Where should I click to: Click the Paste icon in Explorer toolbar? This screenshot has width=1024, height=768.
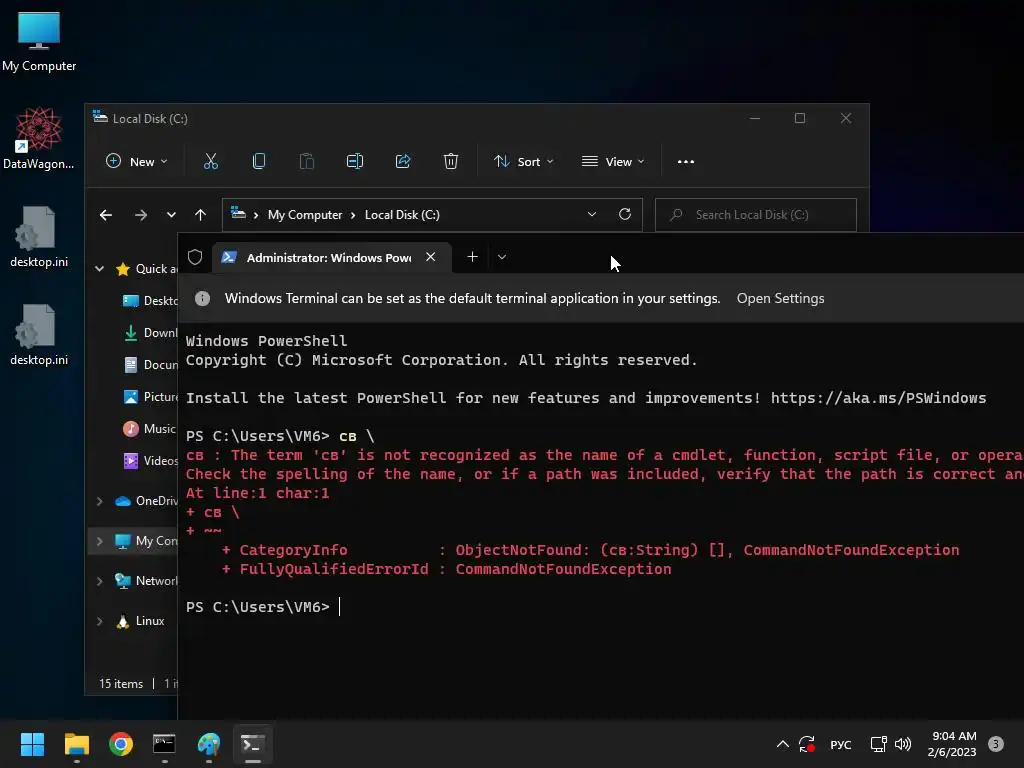(306, 161)
